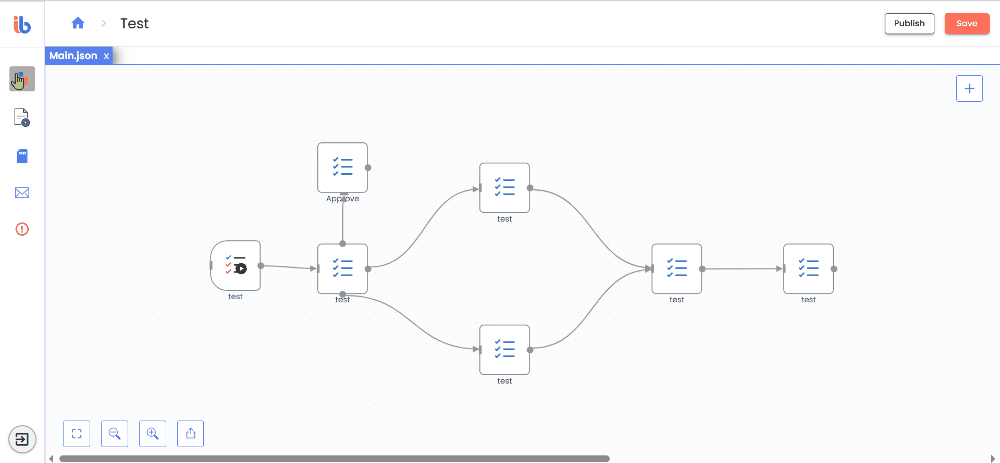This screenshot has height=463, width=1000.
Task: Open the blue storage card sidebar icon
Action: click(x=22, y=156)
